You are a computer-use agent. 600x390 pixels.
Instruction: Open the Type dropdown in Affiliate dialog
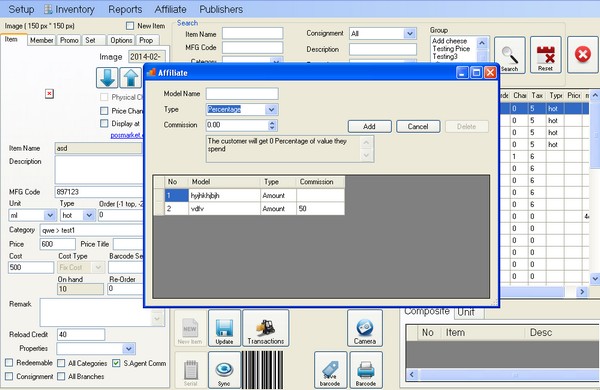pos(271,109)
